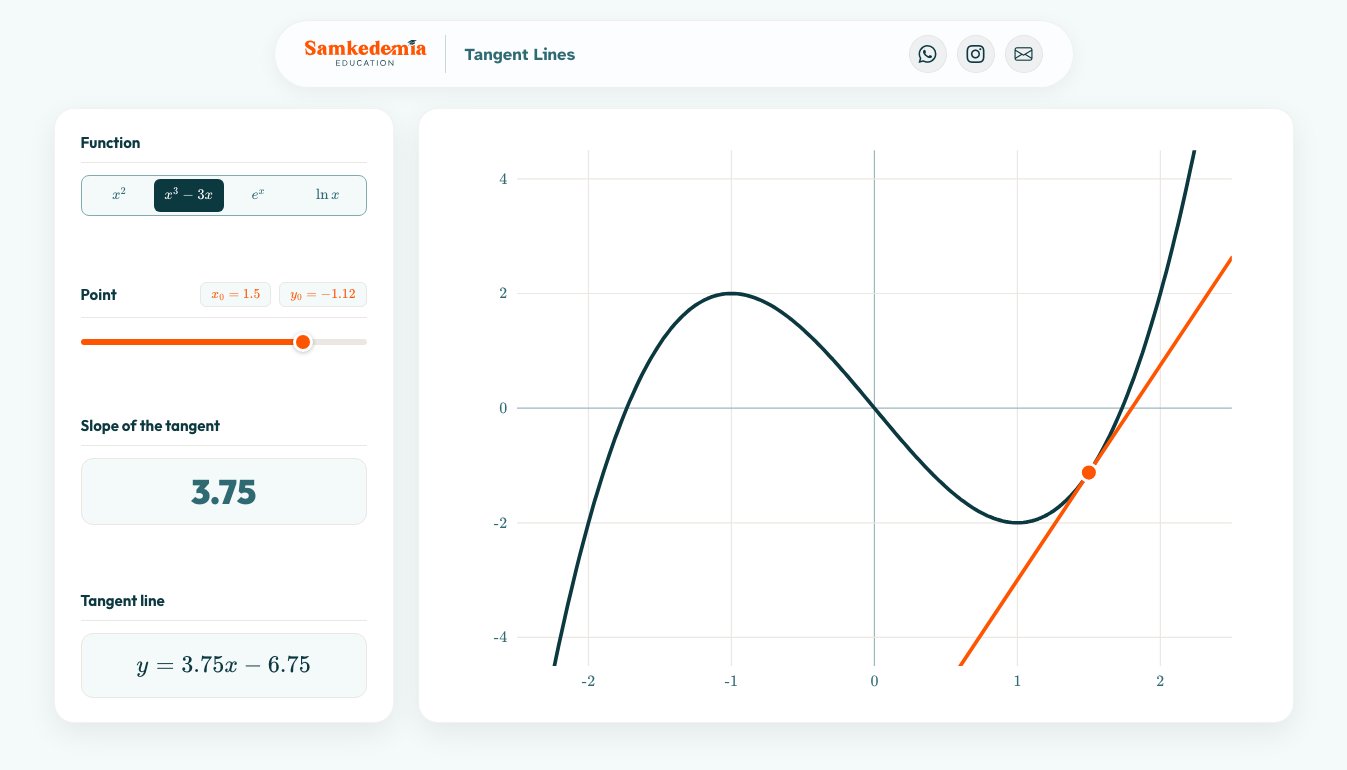This screenshot has width=1347, height=770.
Task: Click the orange tangent point on the graph
Action: tap(1089, 472)
